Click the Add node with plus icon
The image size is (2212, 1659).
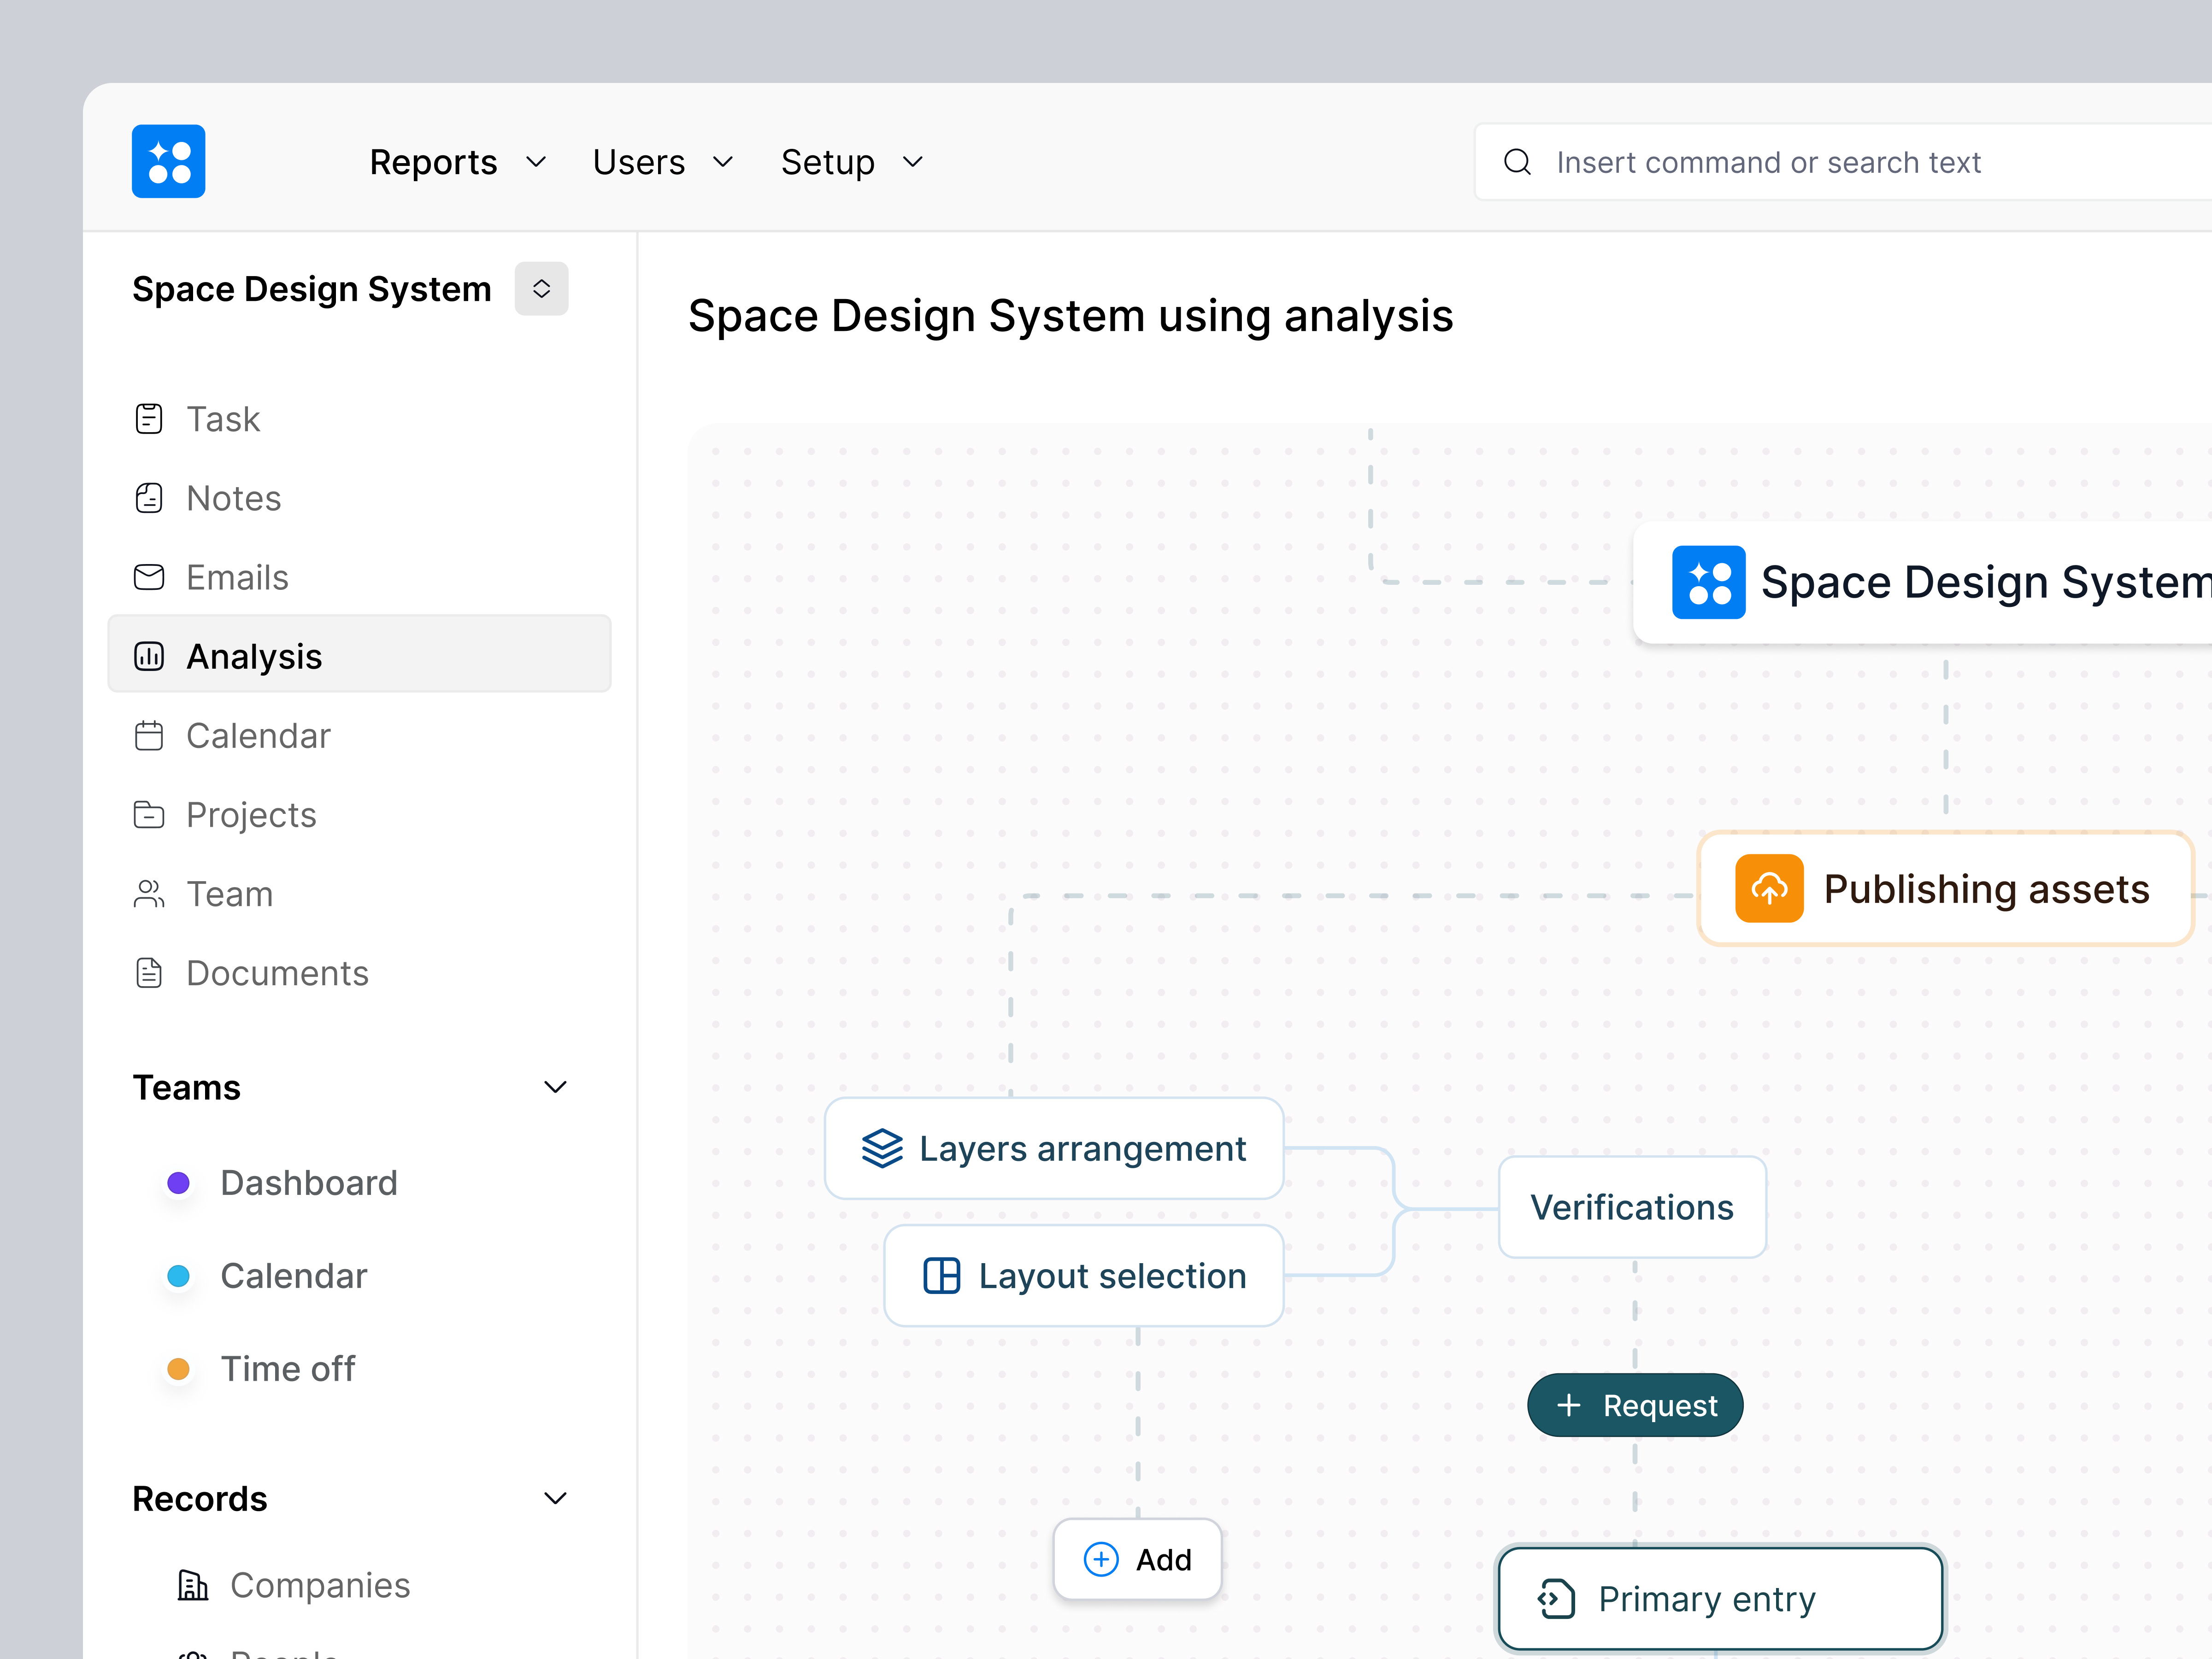tap(1137, 1559)
